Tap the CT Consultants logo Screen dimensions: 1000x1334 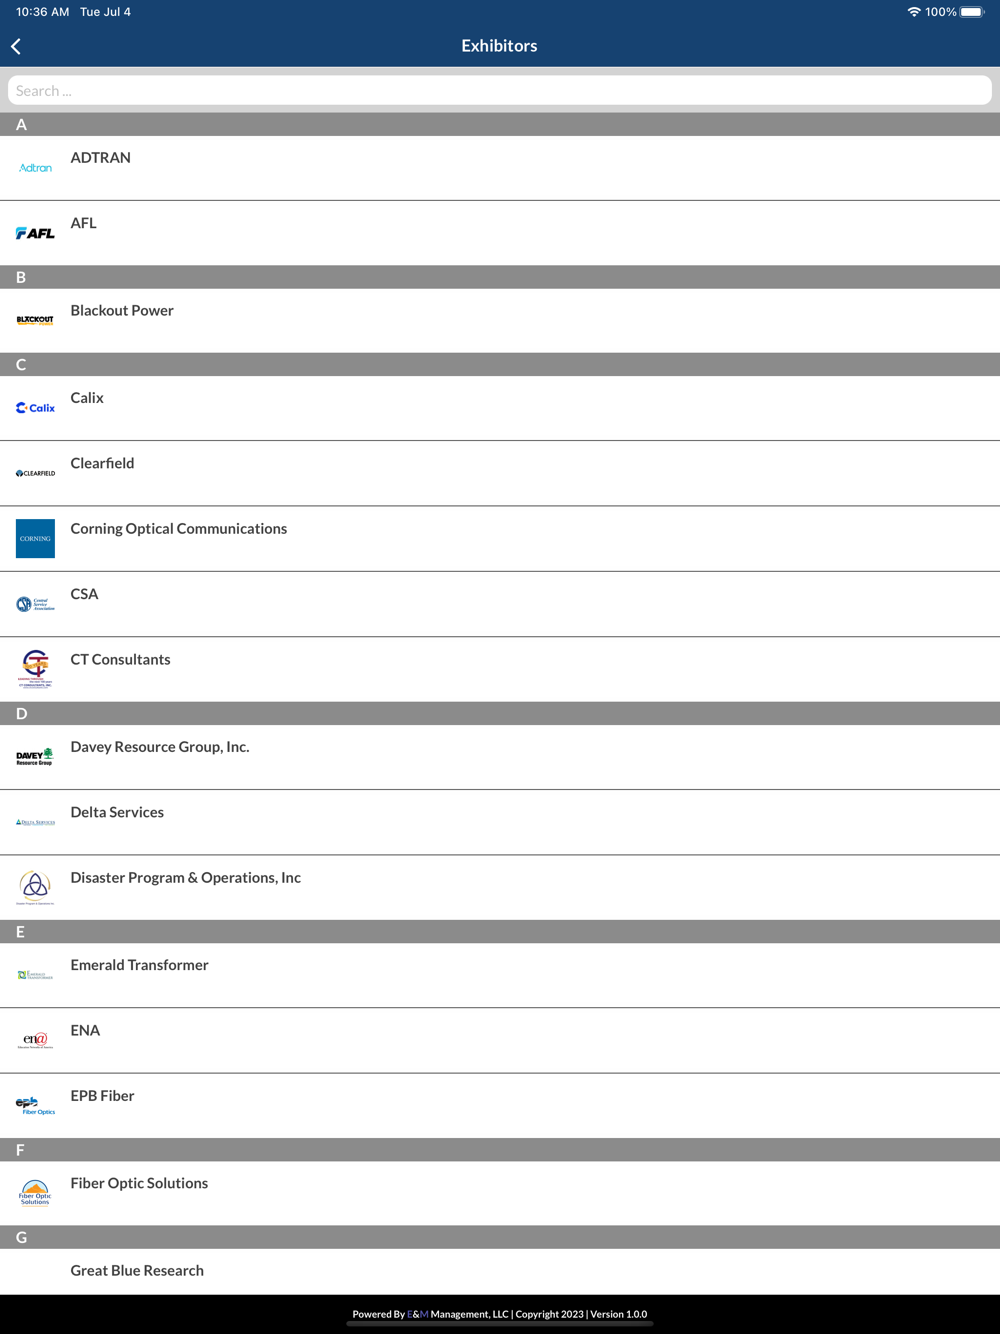click(35, 669)
